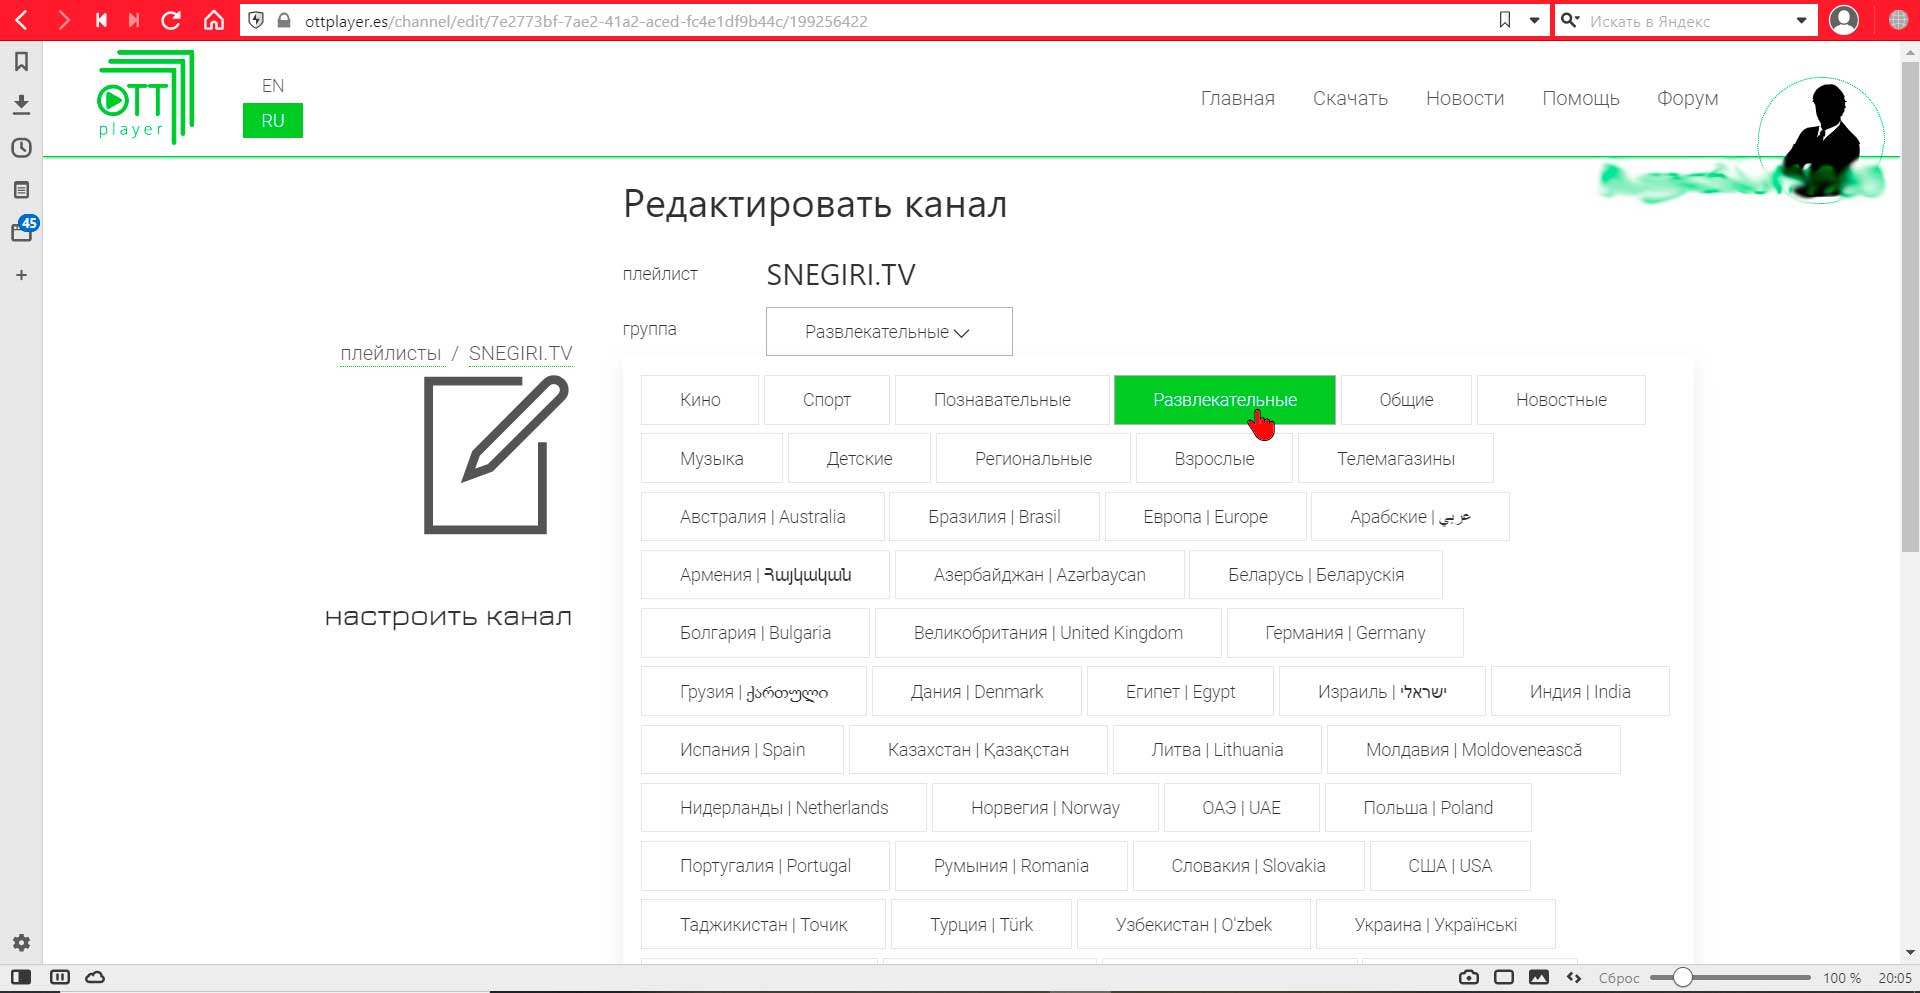Viewport: 1920px width, 993px height.
Task: Select the Украина | Українські group
Action: click(x=1435, y=924)
